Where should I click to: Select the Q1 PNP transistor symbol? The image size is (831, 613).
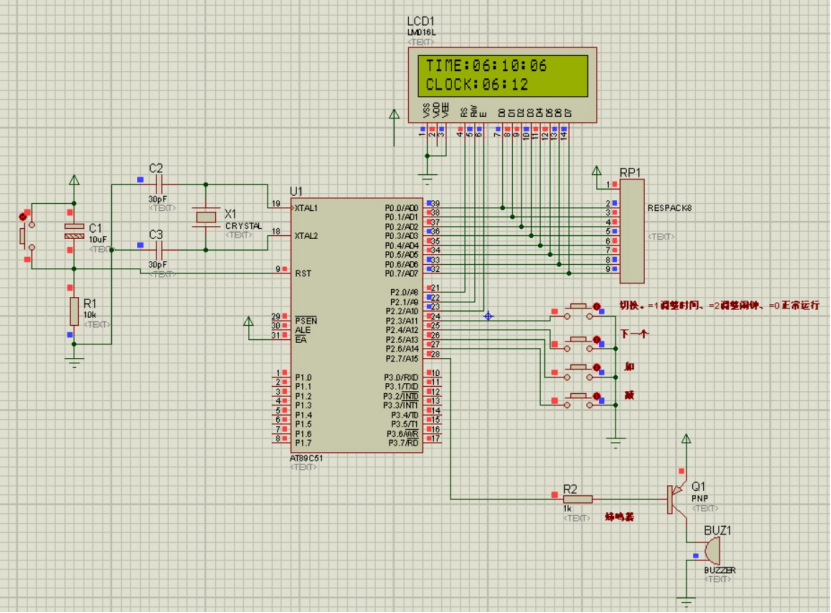click(x=677, y=499)
